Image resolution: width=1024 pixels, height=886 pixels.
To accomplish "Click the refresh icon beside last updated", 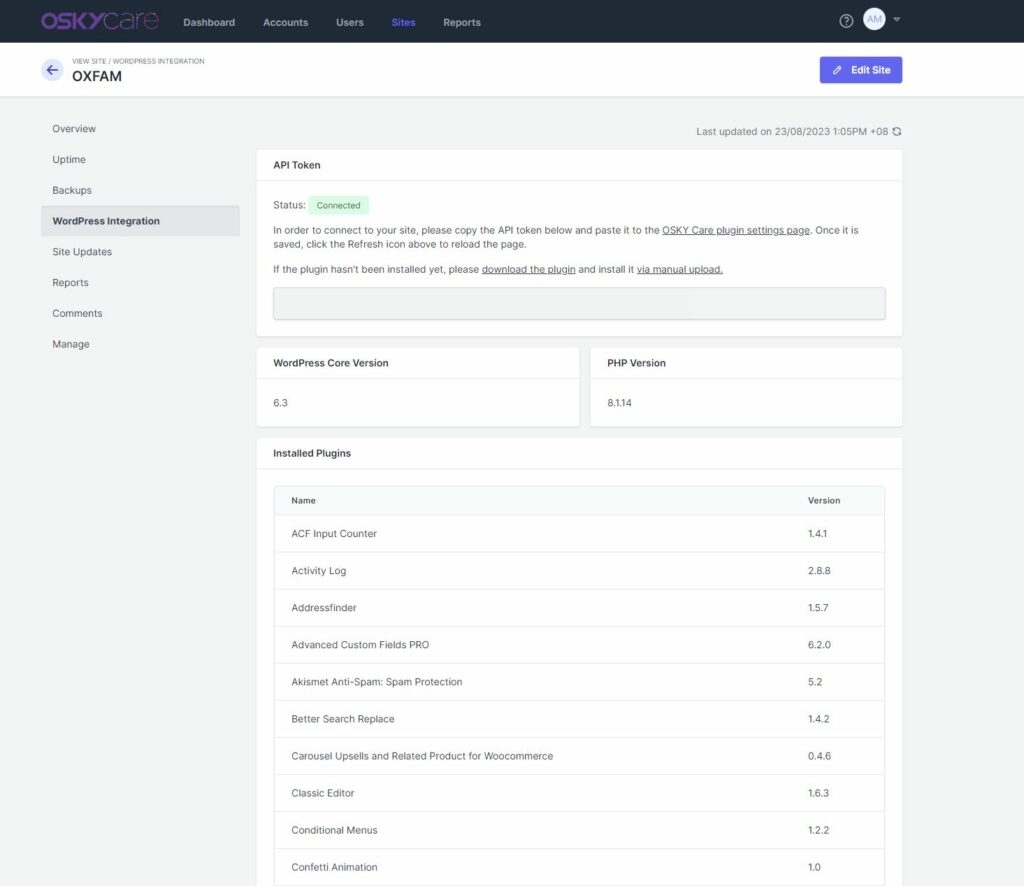I will pos(897,131).
